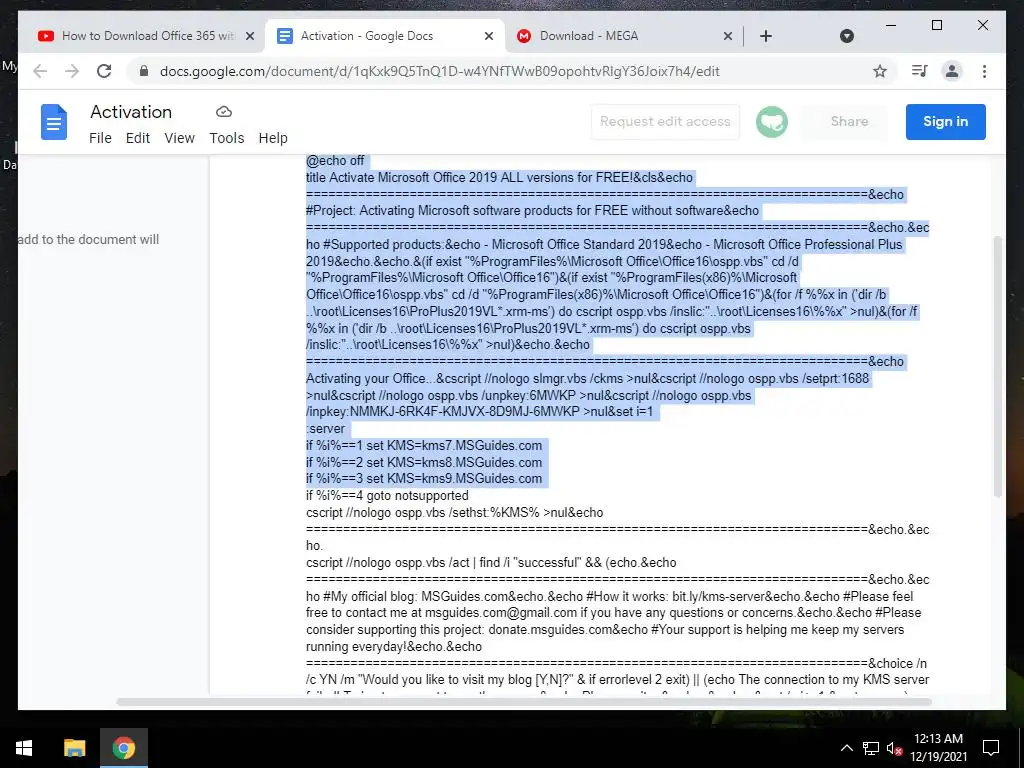Click the horizontal scrollbar at bottom
Viewport: 1024px width, 768px height.
click(524, 702)
